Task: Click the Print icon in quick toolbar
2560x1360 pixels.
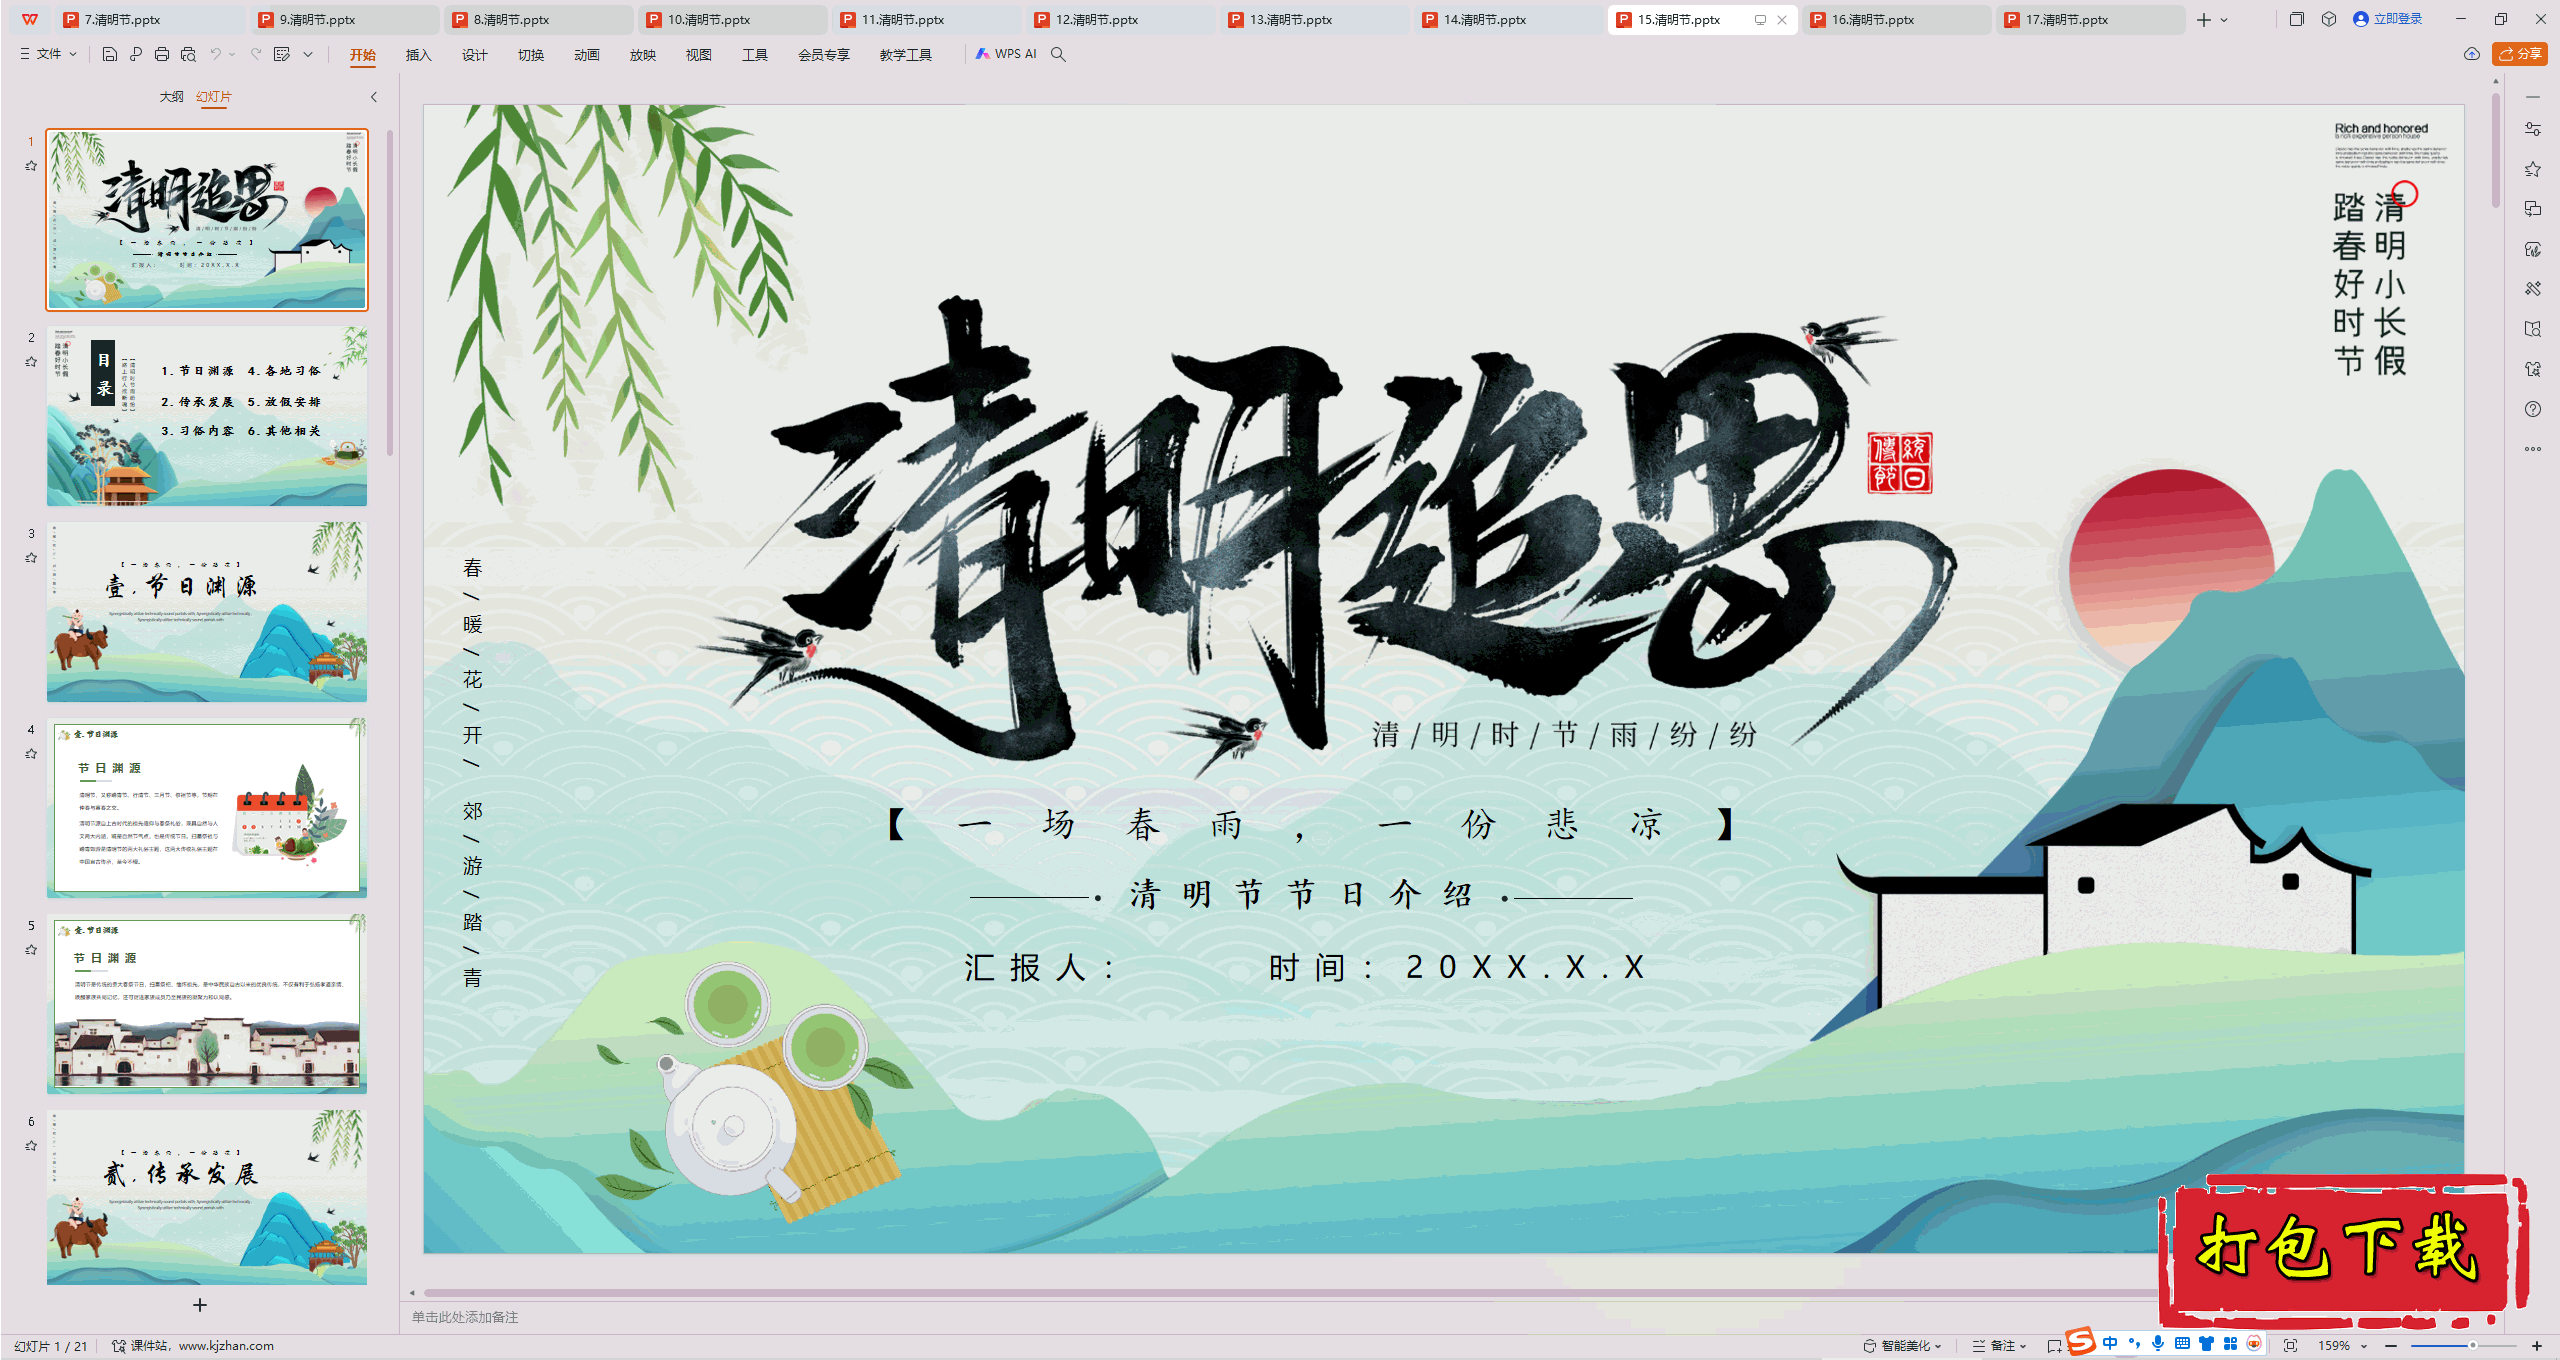Action: [162, 55]
